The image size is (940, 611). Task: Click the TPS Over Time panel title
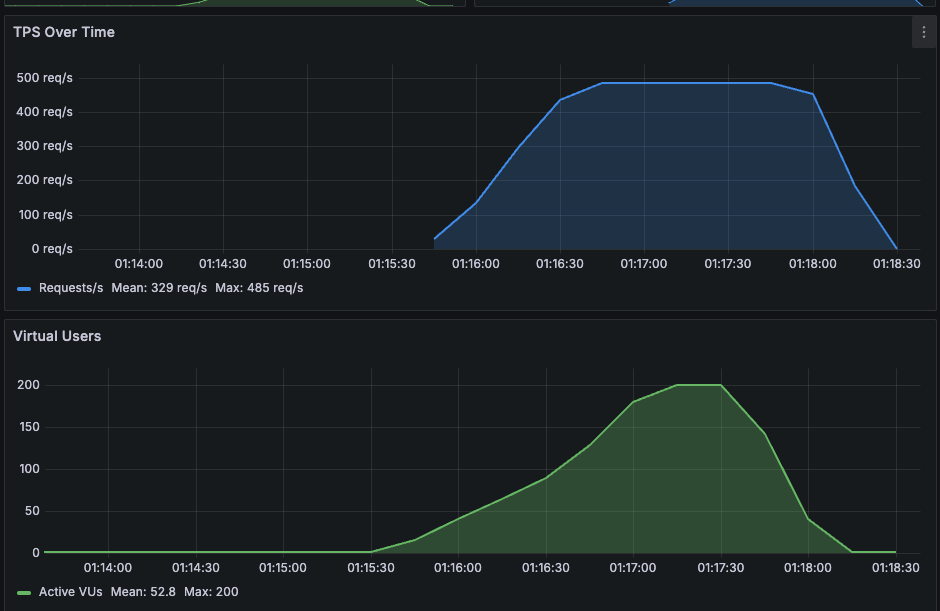(64, 32)
